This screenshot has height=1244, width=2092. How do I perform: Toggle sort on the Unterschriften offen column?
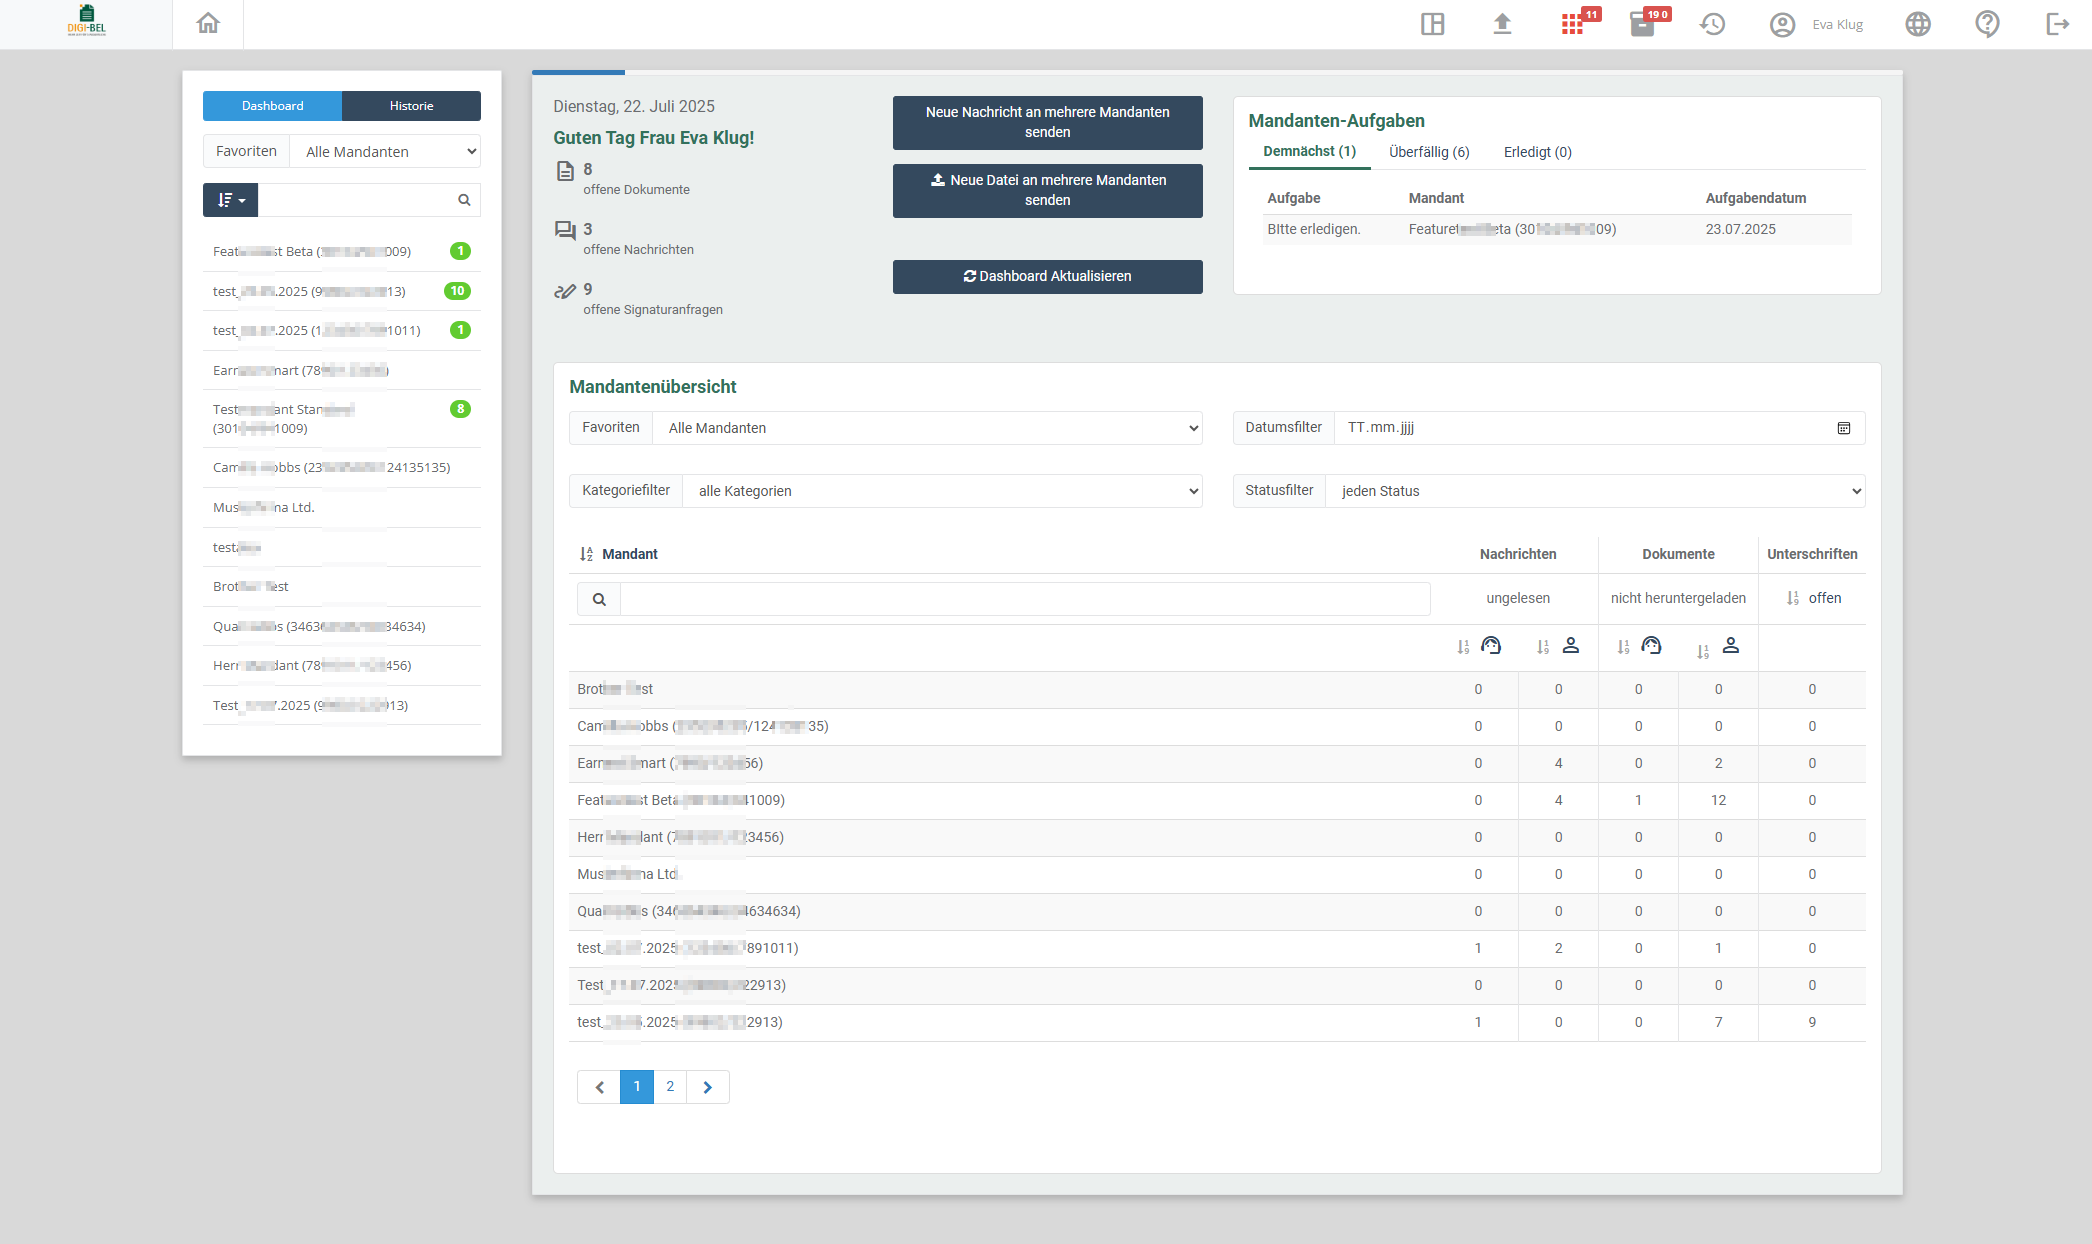click(x=1793, y=598)
